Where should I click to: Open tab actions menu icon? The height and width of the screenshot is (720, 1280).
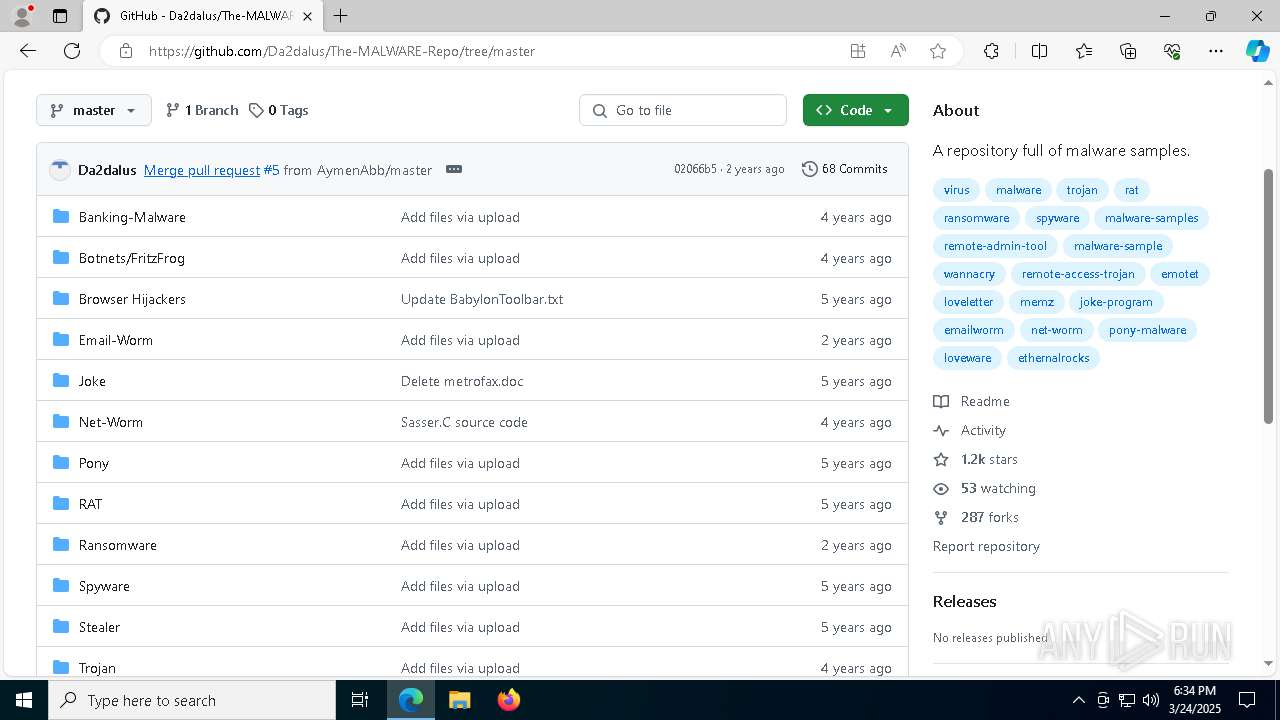(60, 16)
